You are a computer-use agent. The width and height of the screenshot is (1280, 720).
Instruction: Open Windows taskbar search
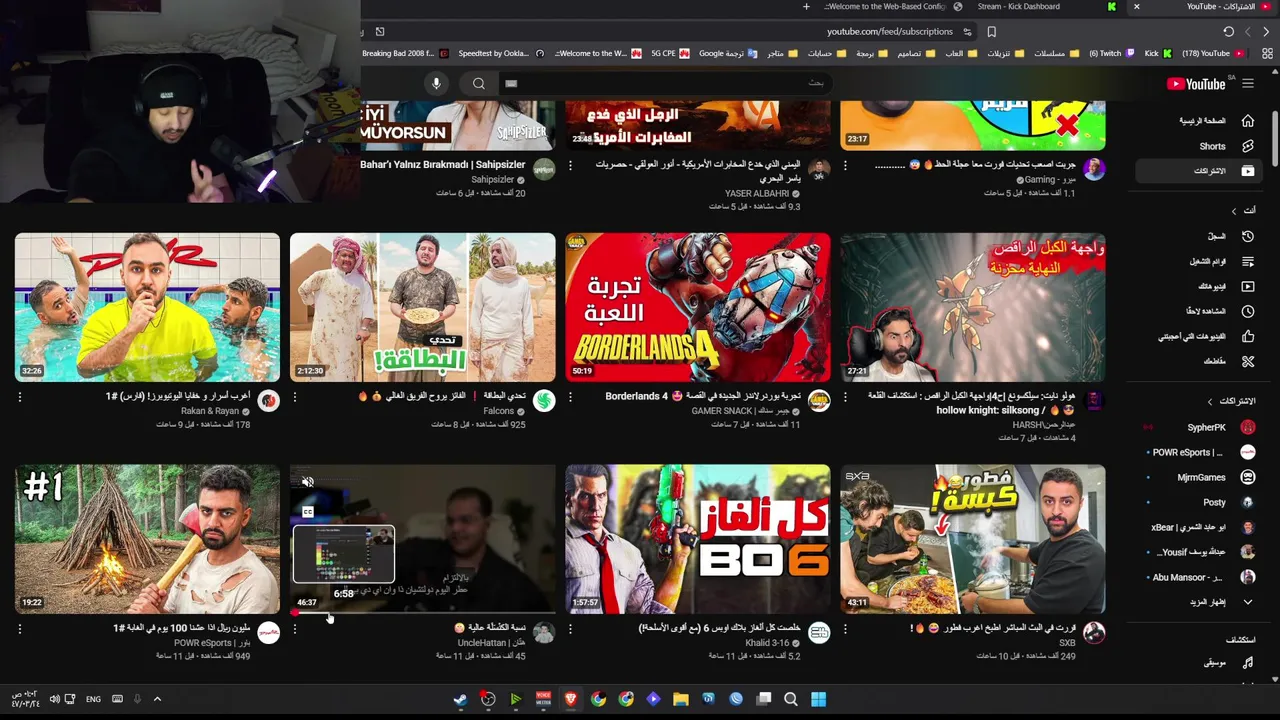pyautogui.click(x=790, y=699)
